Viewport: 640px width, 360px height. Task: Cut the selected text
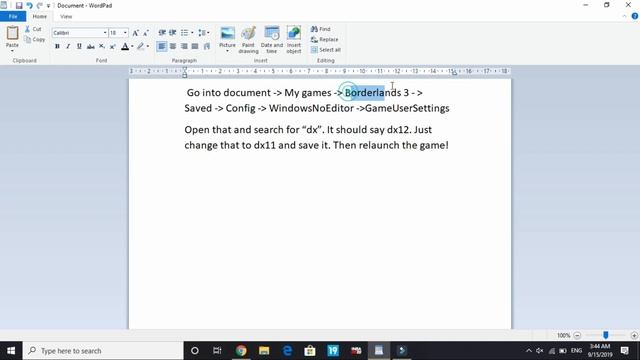pos(33,29)
